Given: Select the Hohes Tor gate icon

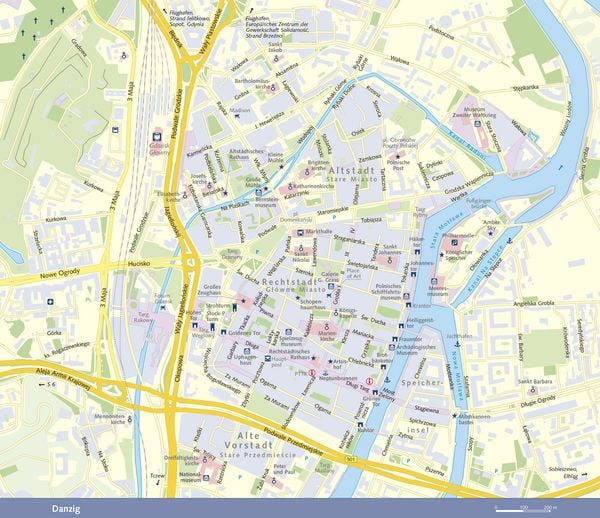Looking at the screenshot, I should click(195, 325).
